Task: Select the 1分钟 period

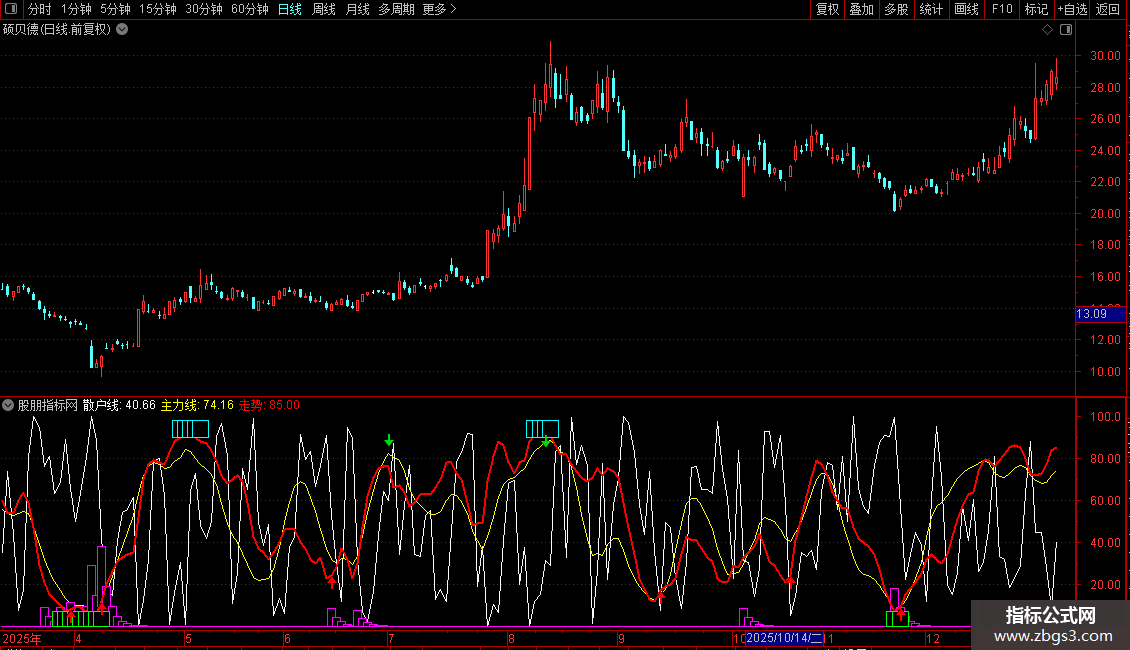Action: [x=76, y=9]
